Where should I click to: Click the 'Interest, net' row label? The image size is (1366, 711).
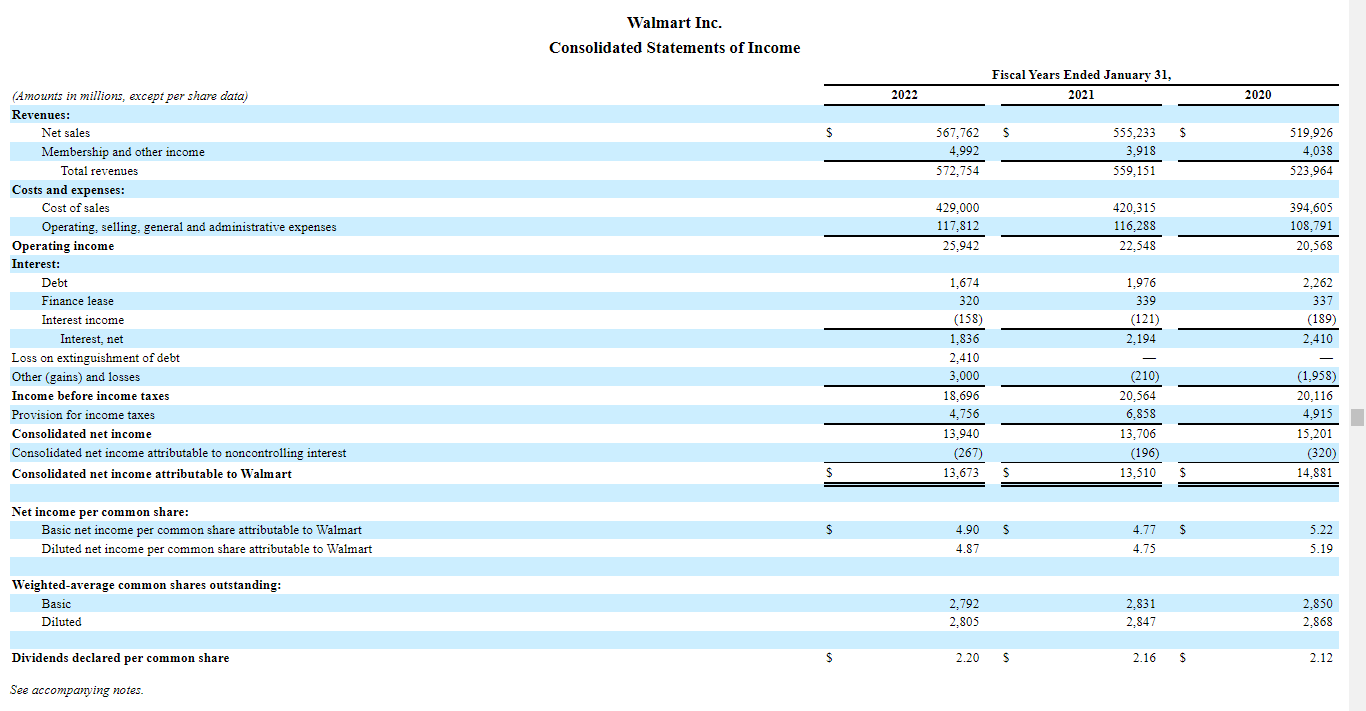click(92, 339)
